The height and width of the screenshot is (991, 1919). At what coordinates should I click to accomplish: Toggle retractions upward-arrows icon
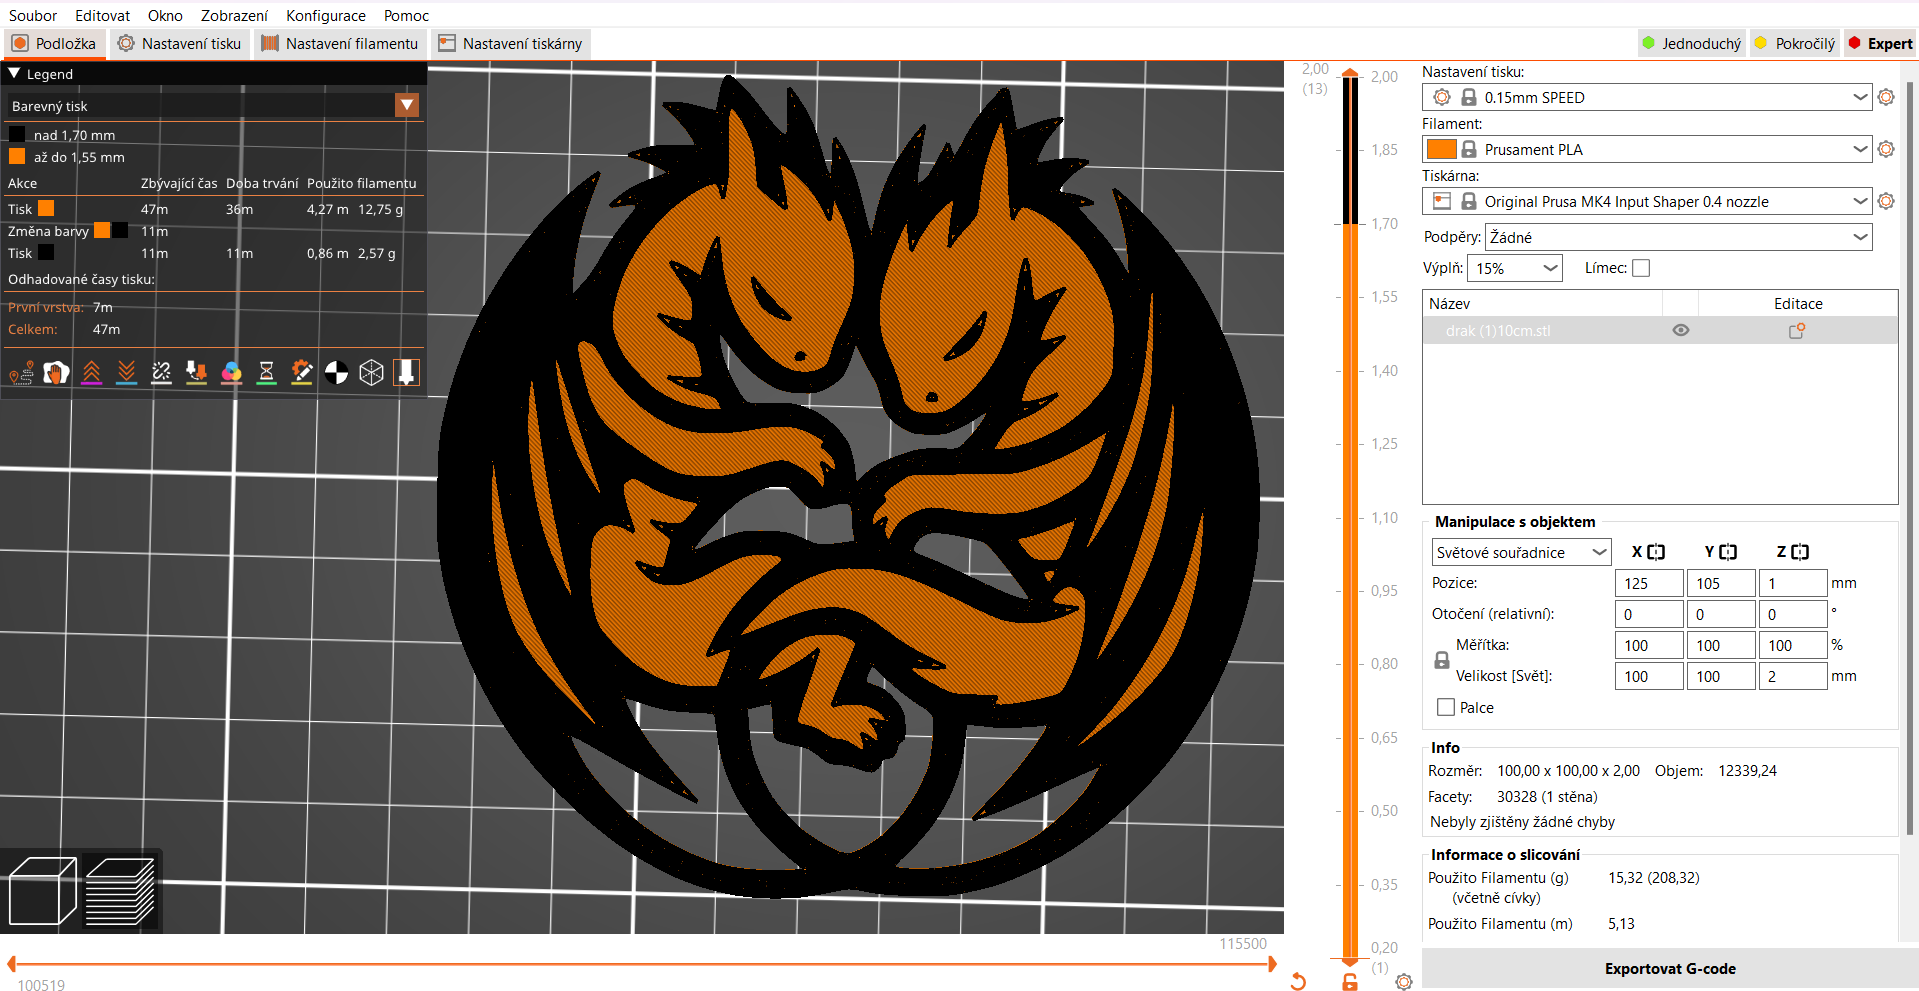pos(91,373)
